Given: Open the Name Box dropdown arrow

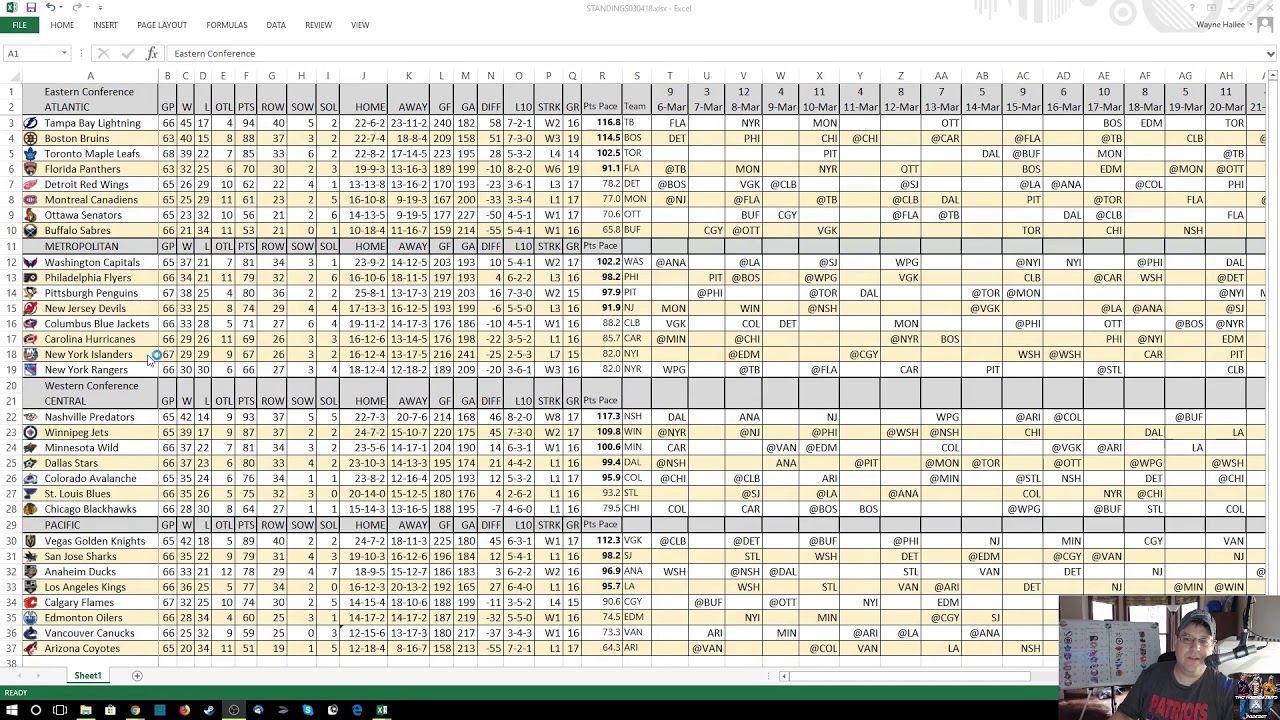Looking at the screenshot, I should 64,53.
